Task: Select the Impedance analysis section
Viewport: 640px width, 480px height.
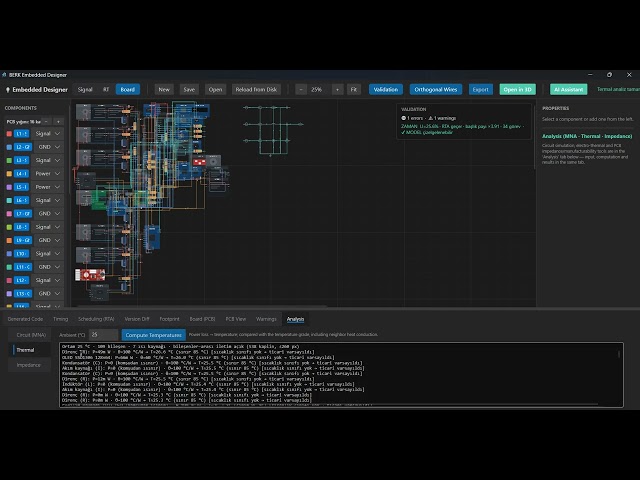Action: click(x=29, y=365)
